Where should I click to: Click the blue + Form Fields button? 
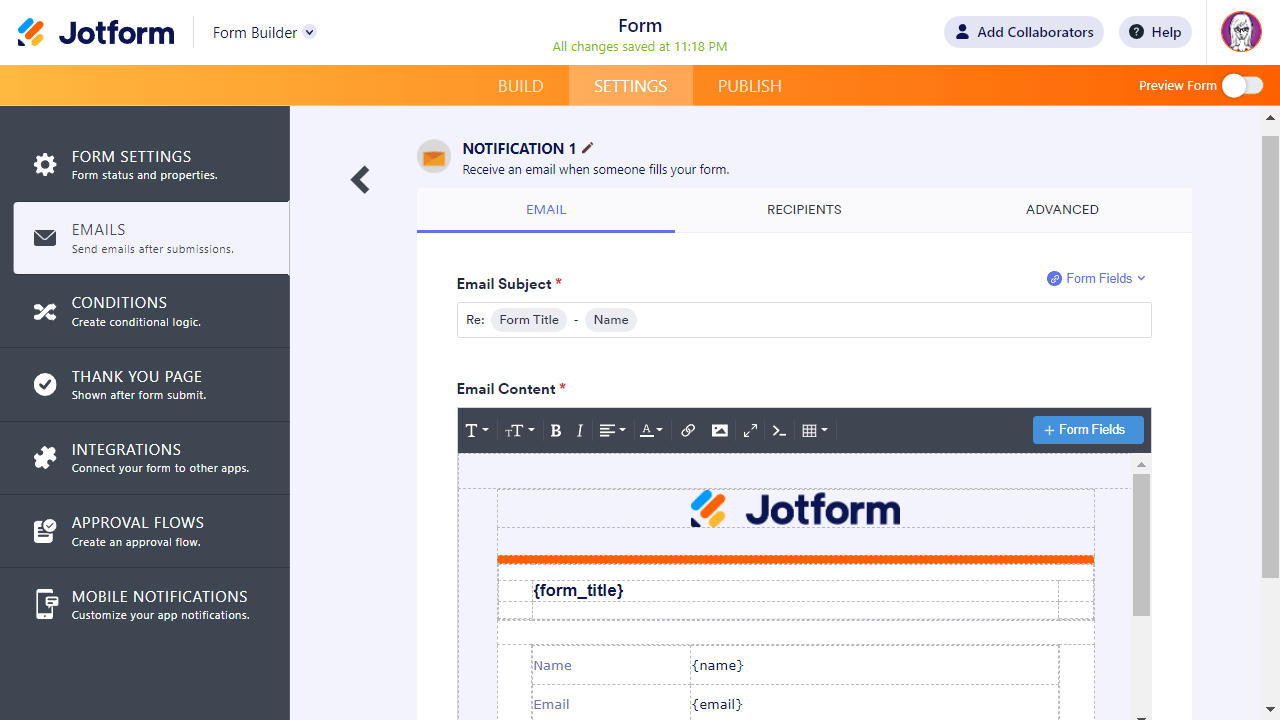(x=1088, y=430)
